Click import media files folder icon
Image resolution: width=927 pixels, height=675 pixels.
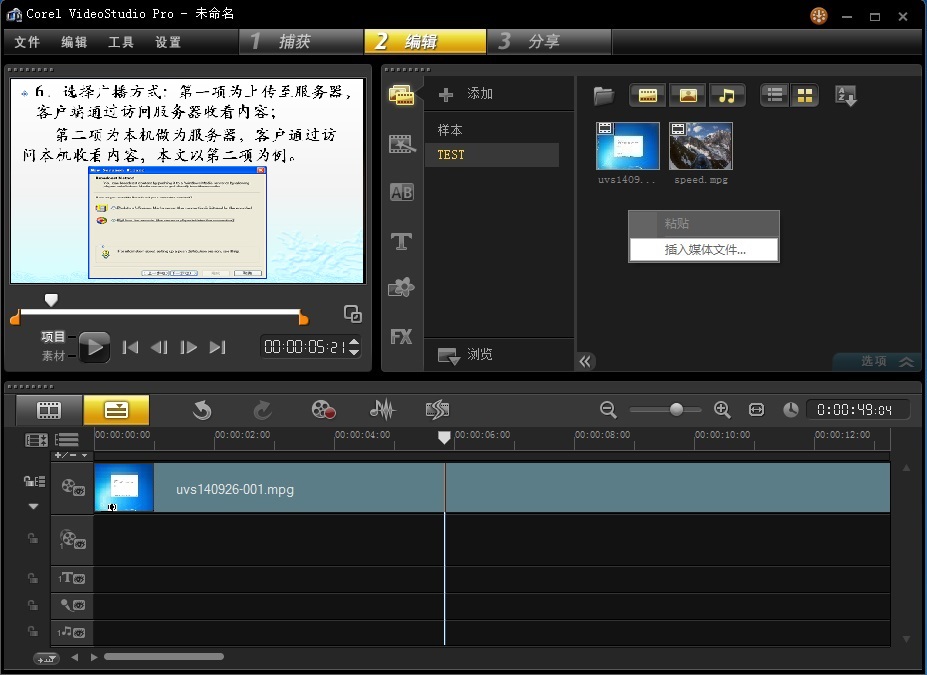(603, 96)
